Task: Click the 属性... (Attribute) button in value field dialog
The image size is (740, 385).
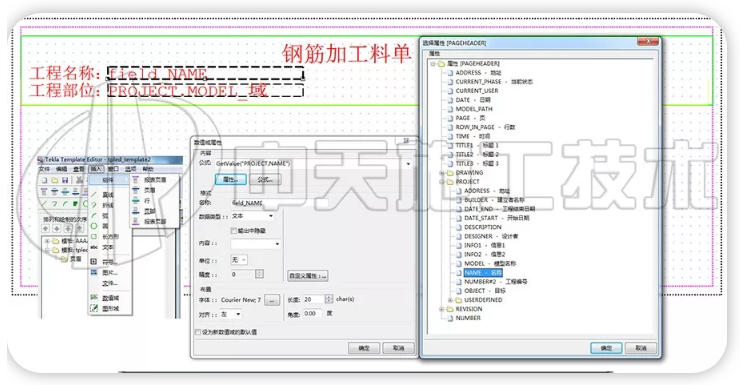Action: coord(231,180)
